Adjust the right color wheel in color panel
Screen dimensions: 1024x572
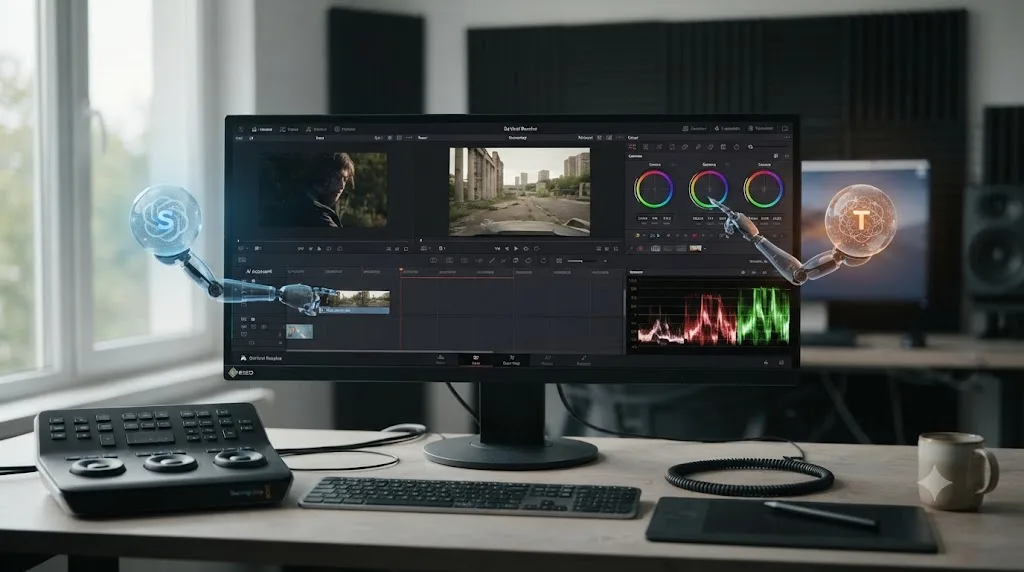coord(764,189)
